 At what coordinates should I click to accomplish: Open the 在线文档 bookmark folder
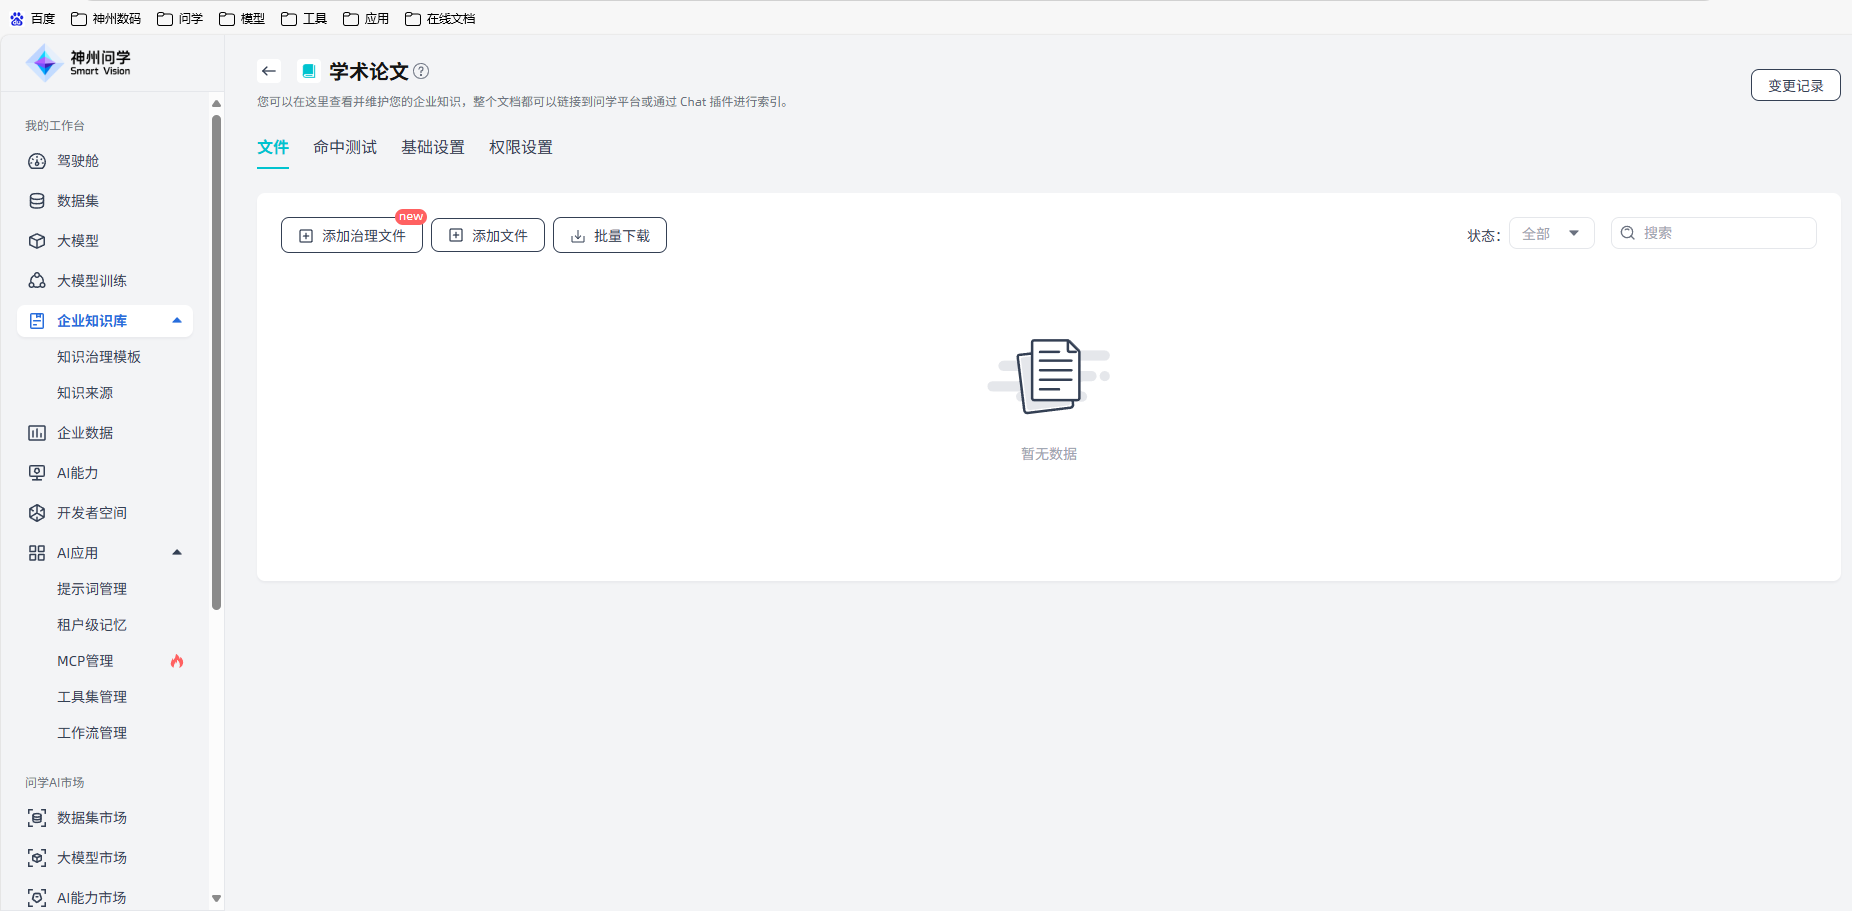(440, 19)
